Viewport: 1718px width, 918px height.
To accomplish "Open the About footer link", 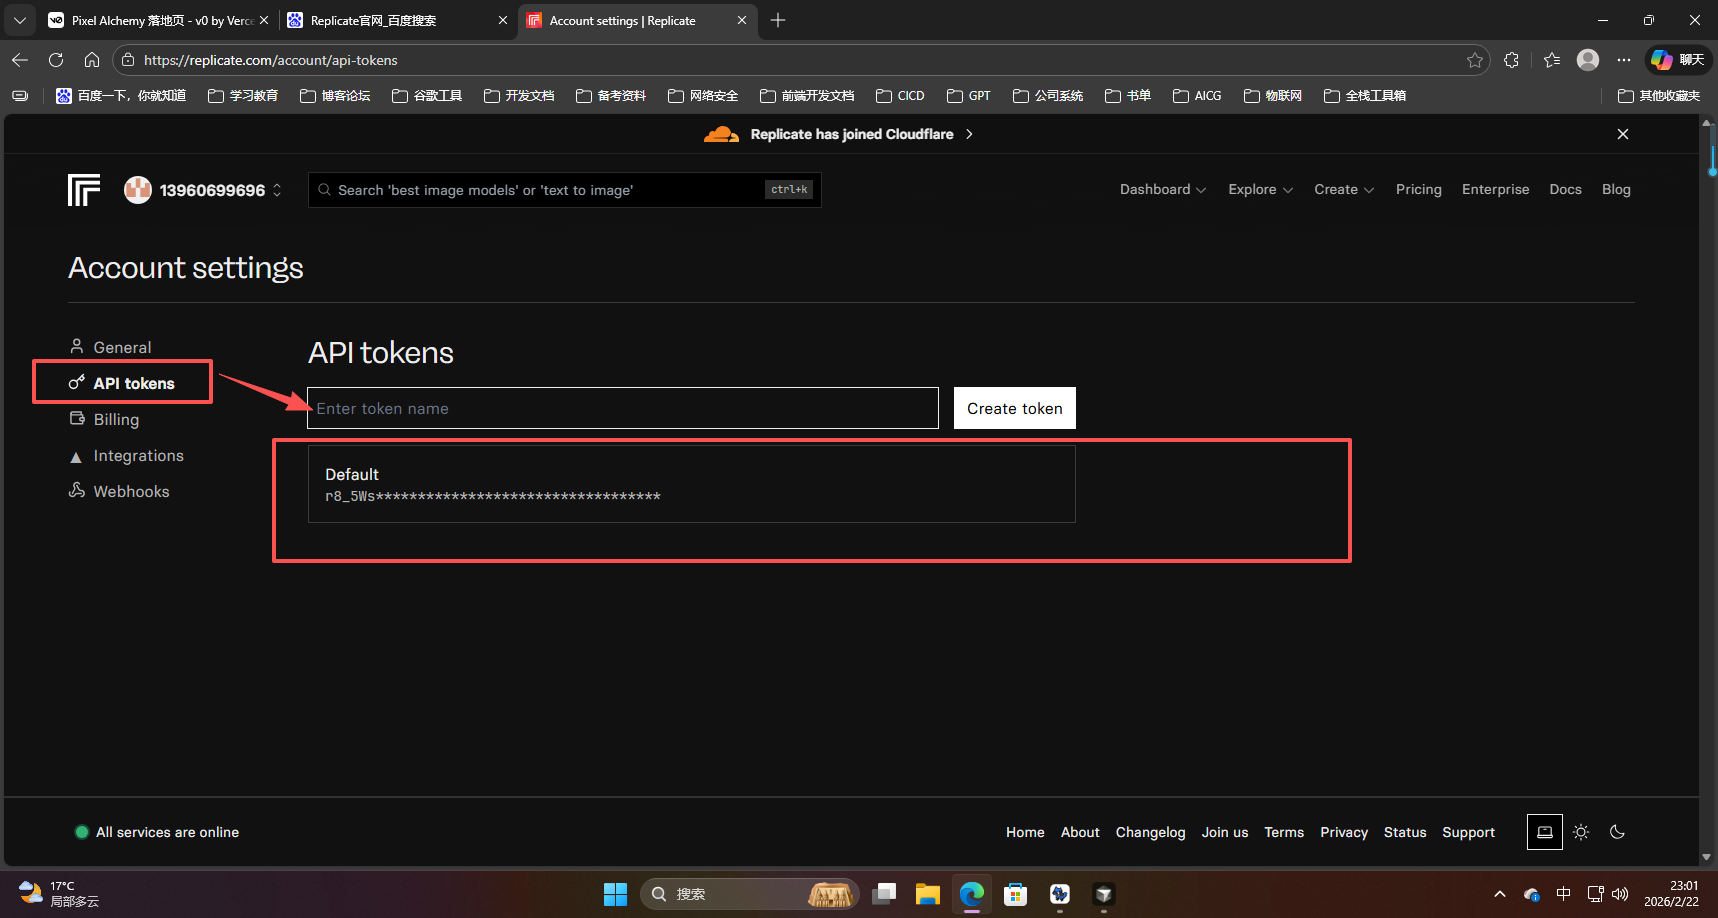I will pyautogui.click(x=1080, y=832).
